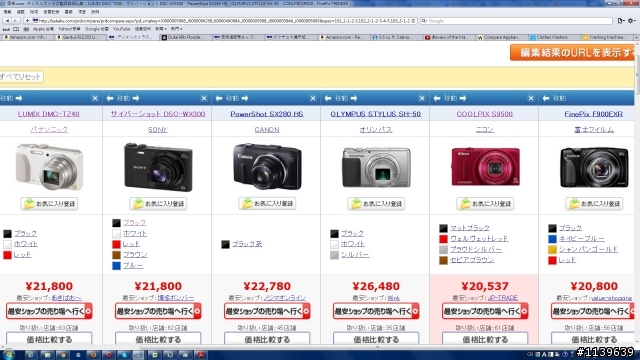Viewport: 640px width, 360px height.
Task: Open the Yahoo bookmark in bookmarks bar
Action: pos(69,29)
